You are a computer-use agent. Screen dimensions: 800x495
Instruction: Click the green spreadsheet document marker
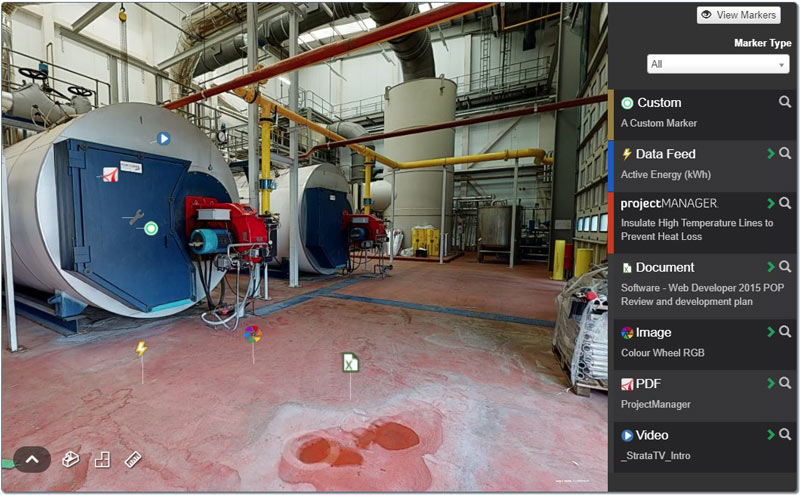[350, 363]
